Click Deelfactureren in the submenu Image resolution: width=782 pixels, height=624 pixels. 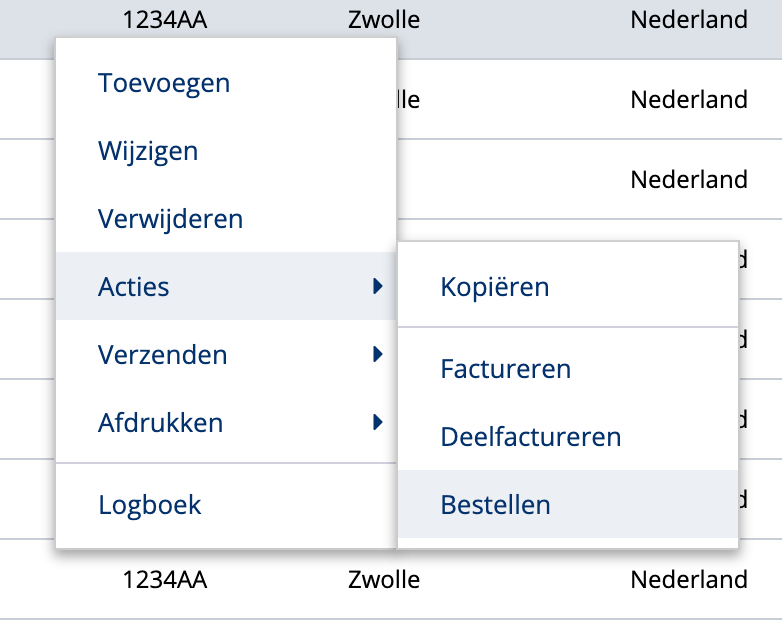point(530,437)
